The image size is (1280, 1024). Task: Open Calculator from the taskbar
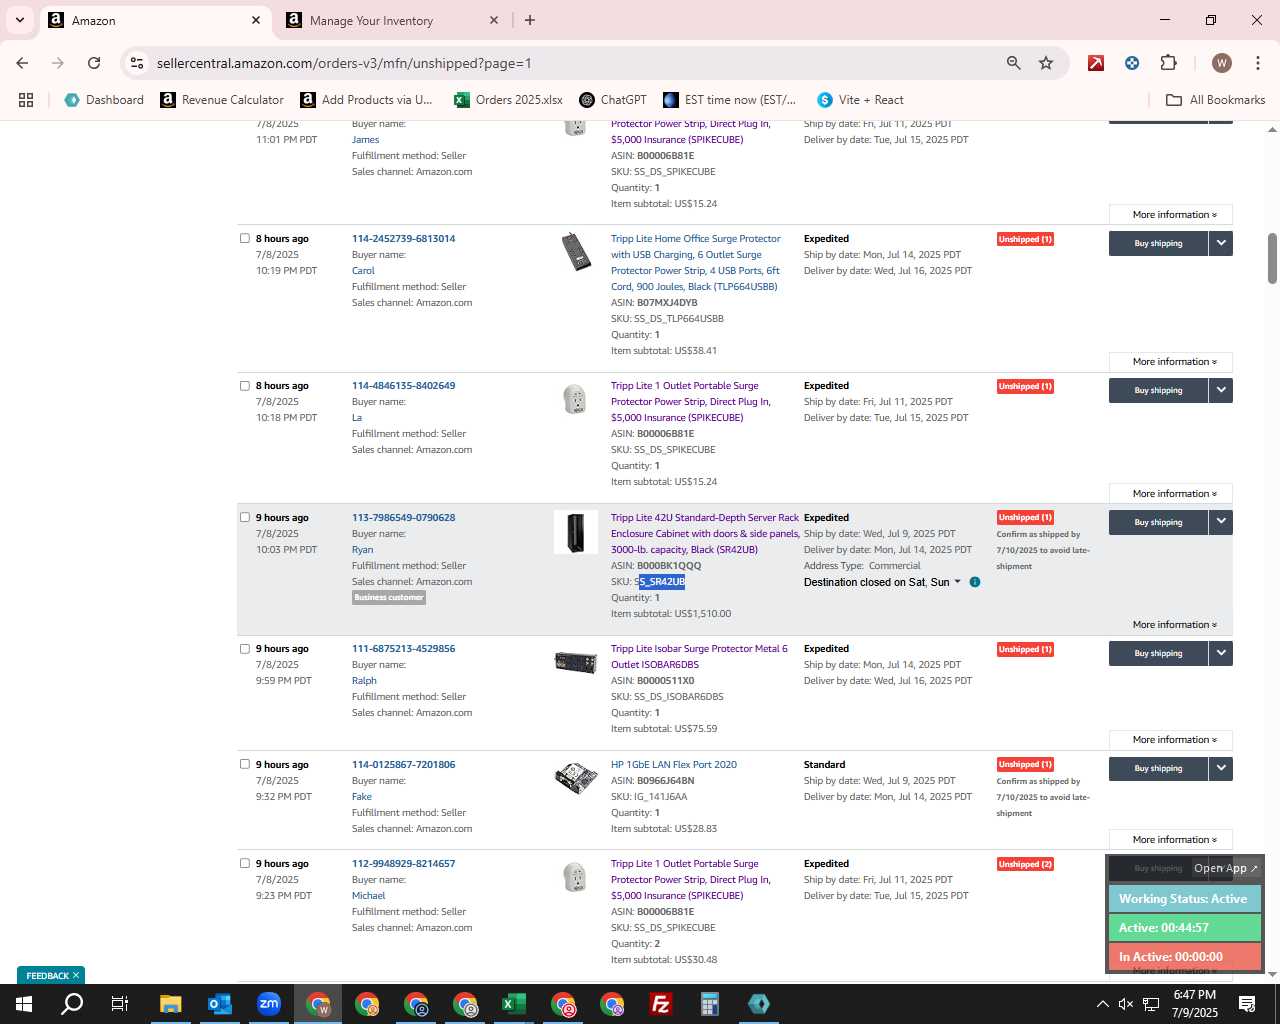pos(710,1004)
